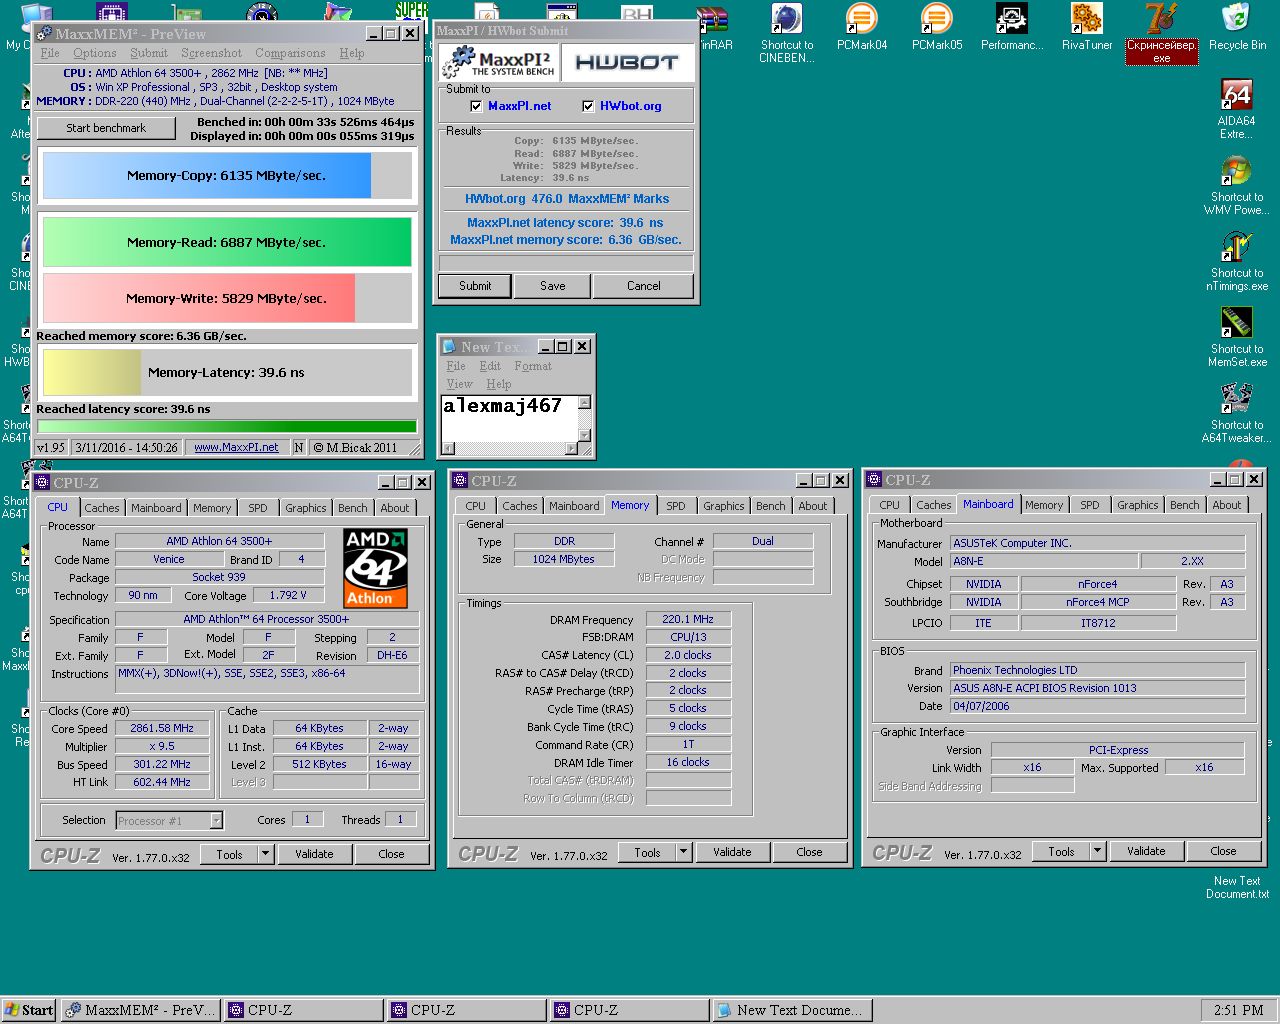Image resolution: width=1280 pixels, height=1024 pixels.
Task: Toggle the MaxxPI.net submit checkbox
Action: [476, 106]
